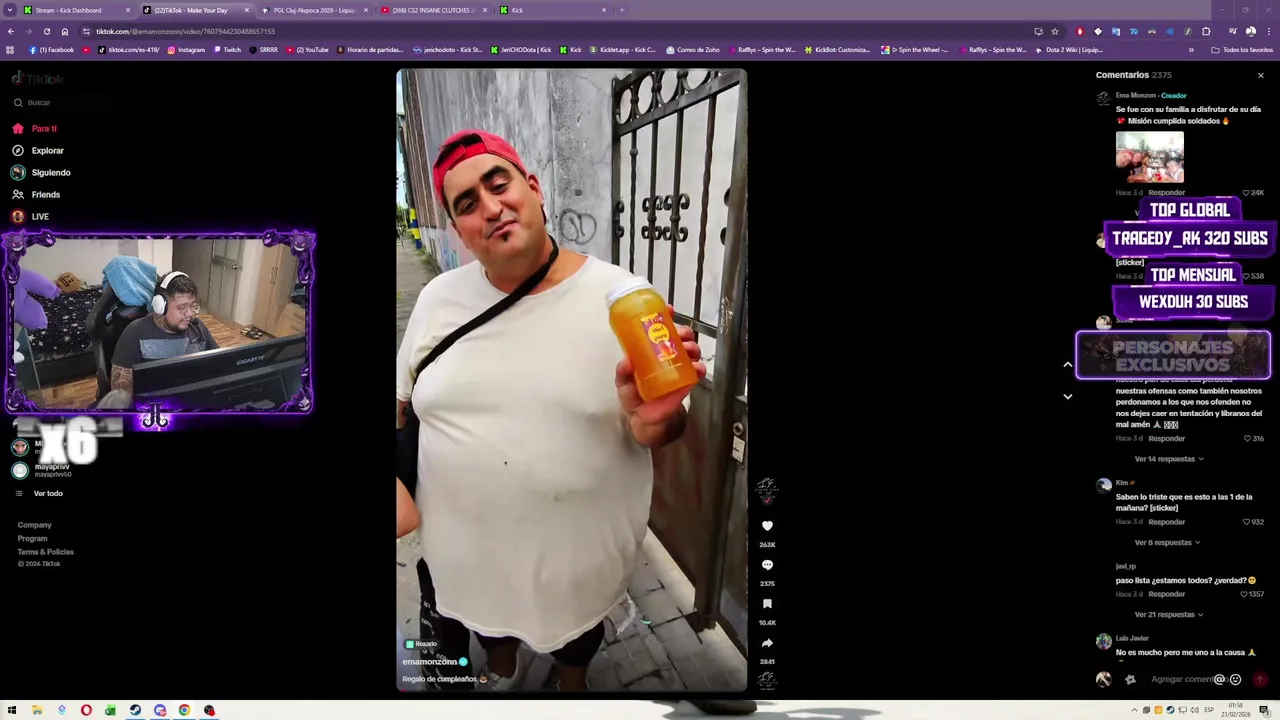Open Steam from the taskbar
Viewport: 1280px width, 720px height.
click(x=135, y=710)
